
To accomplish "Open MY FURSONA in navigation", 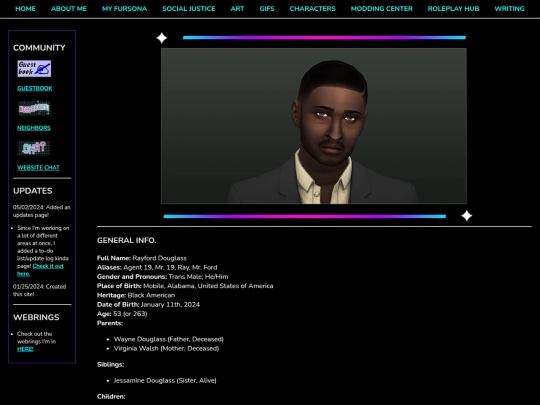I will pos(124,9).
